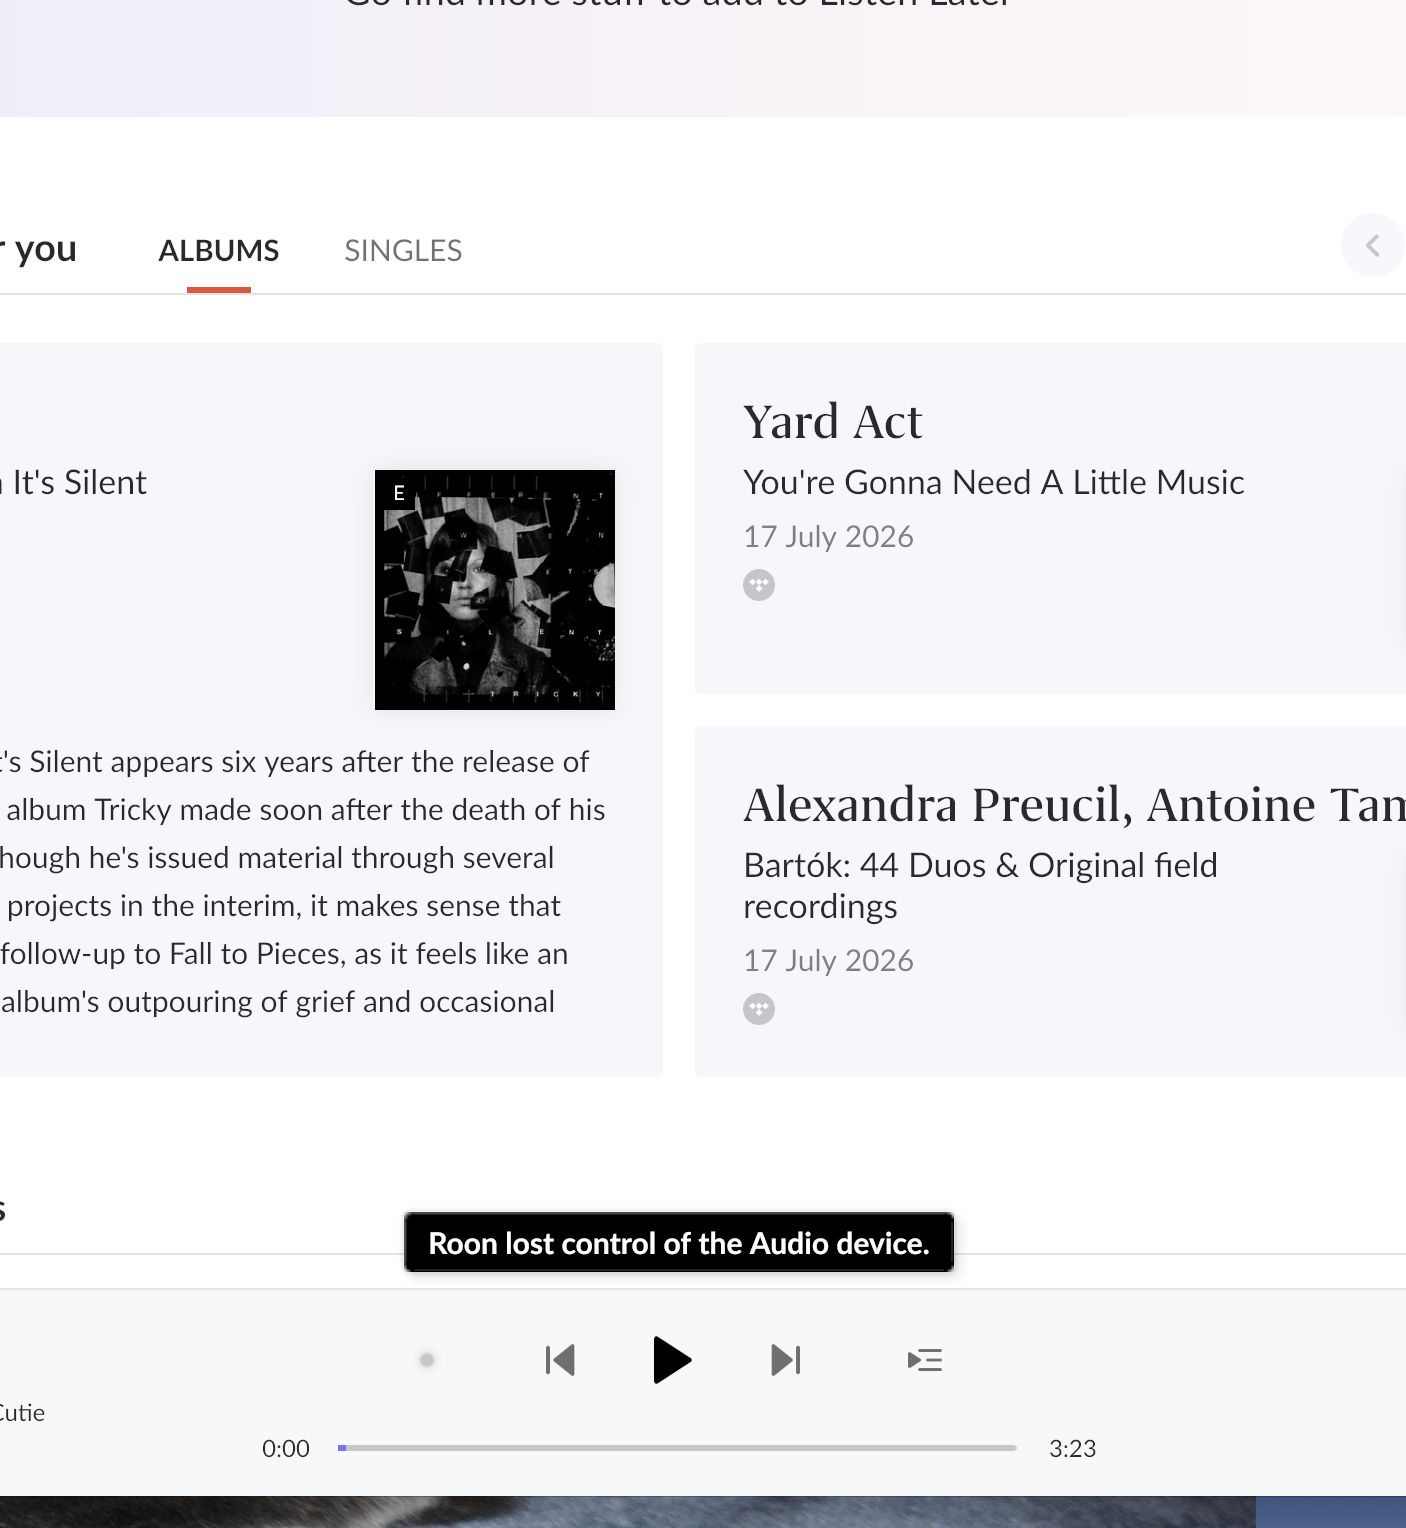Click the It's Silent album title
This screenshot has height=1528, width=1406.
coord(74,483)
